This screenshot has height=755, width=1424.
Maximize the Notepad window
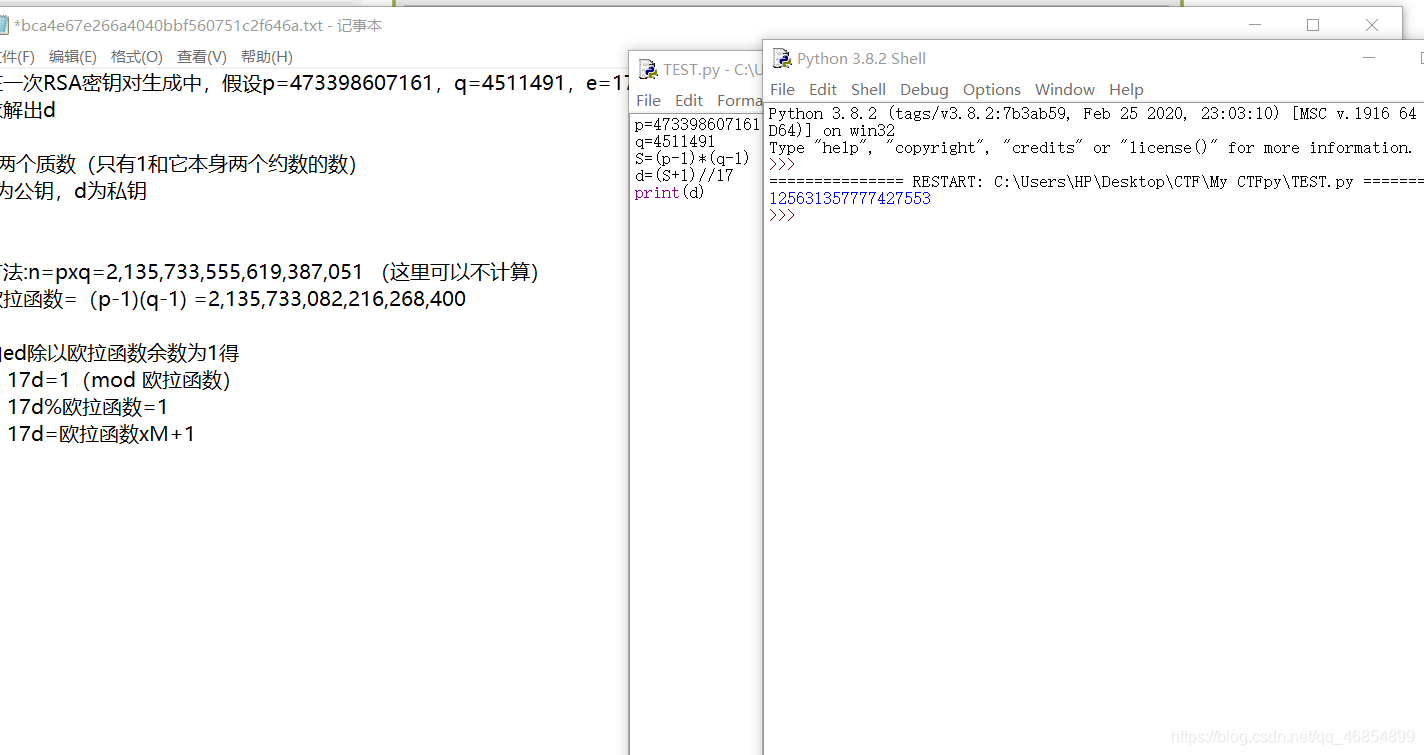1313,25
